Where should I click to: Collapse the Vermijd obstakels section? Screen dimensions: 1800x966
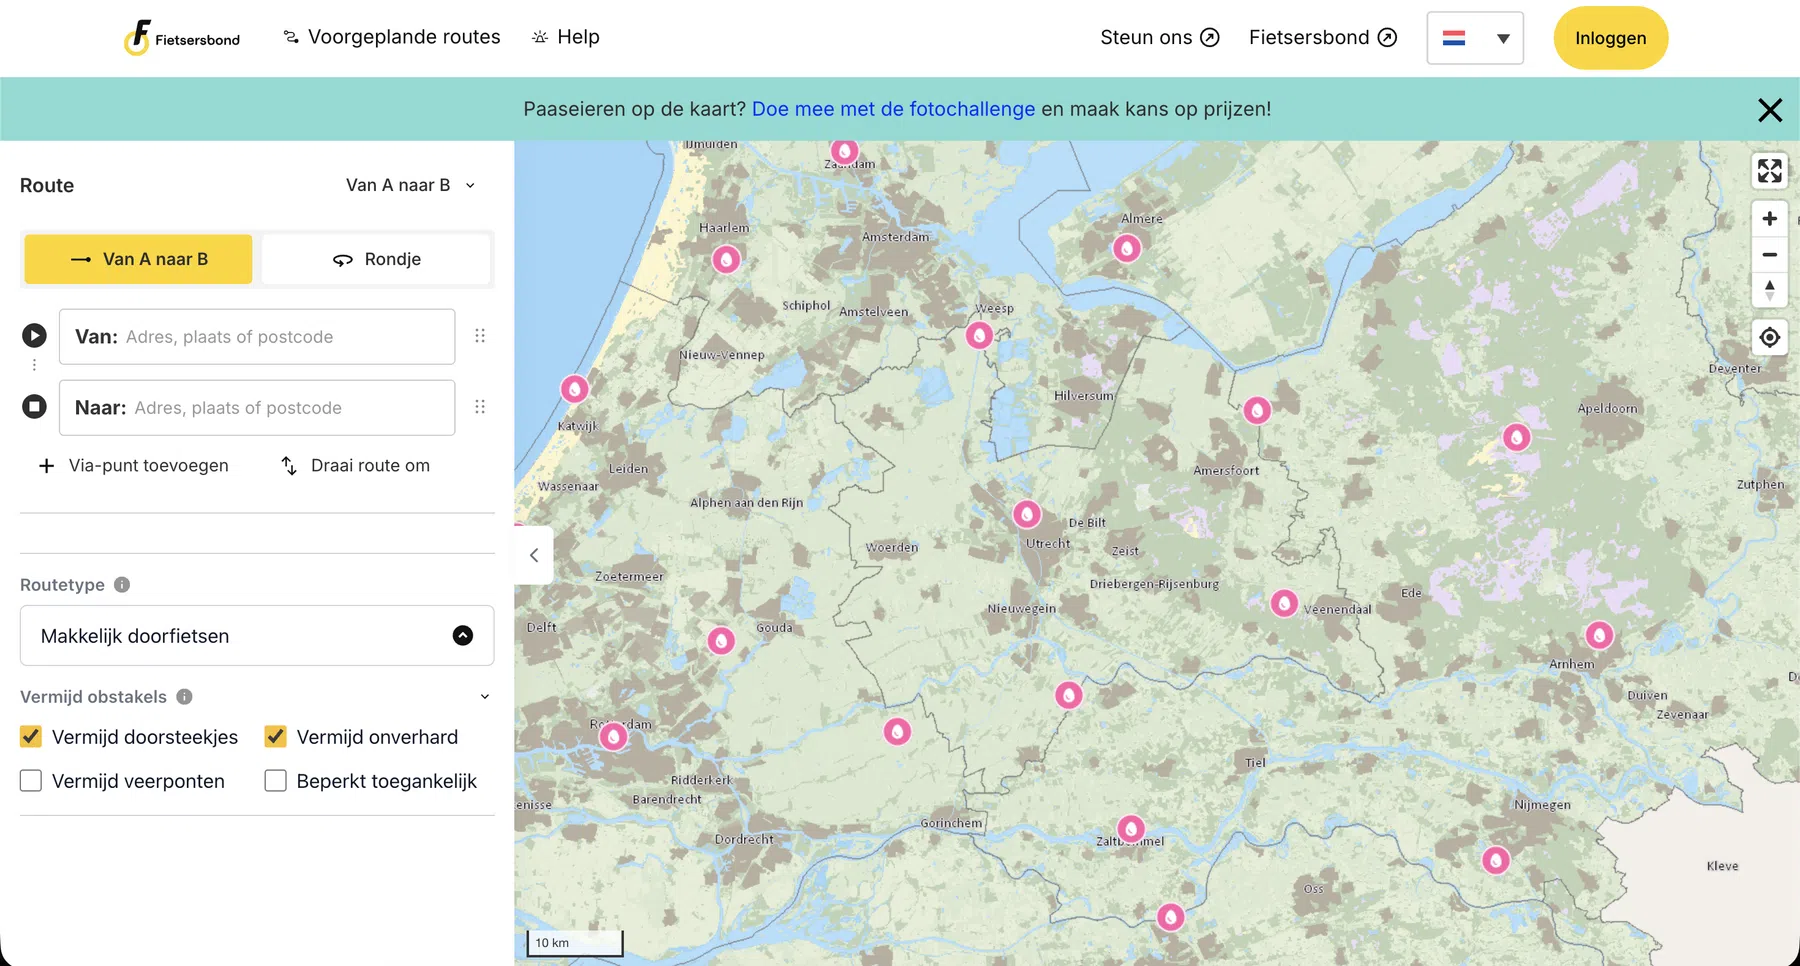pyautogui.click(x=485, y=697)
